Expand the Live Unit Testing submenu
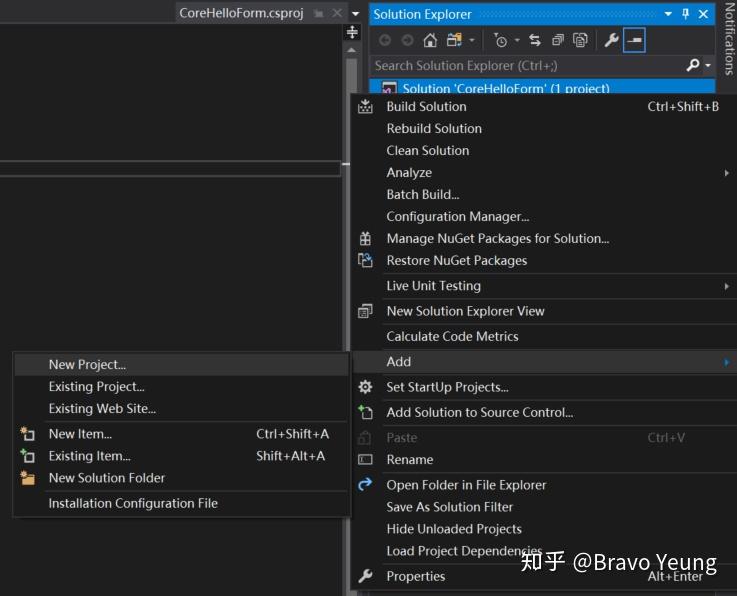 click(x=544, y=286)
